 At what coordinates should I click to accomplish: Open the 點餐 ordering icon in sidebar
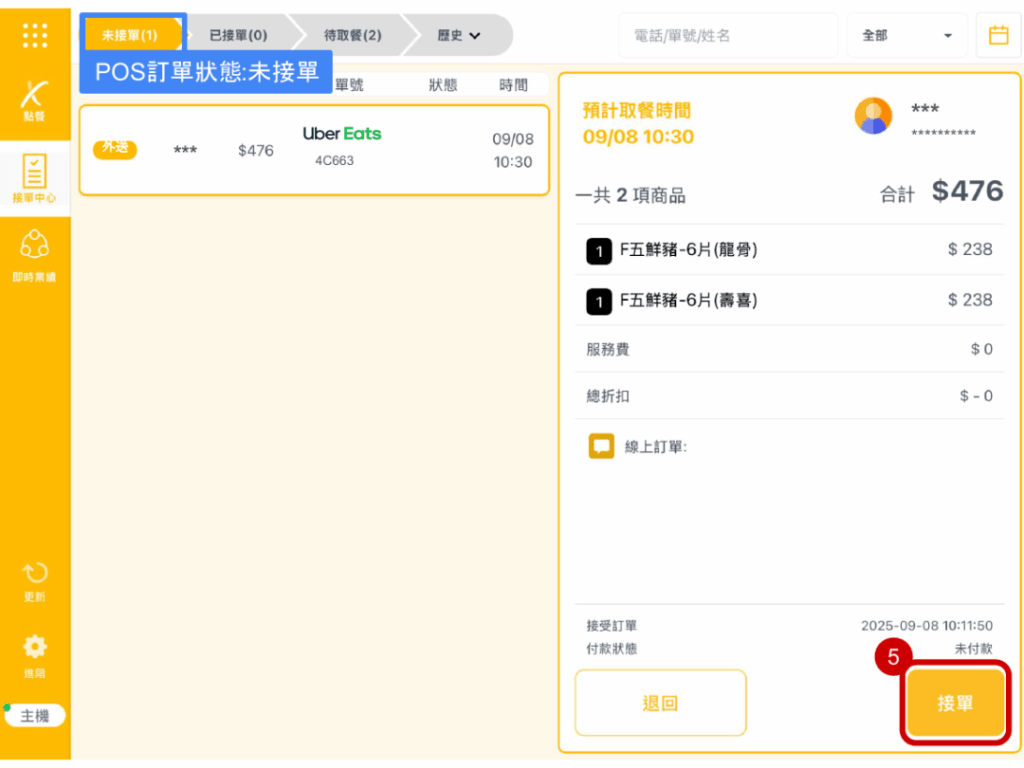coord(35,98)
